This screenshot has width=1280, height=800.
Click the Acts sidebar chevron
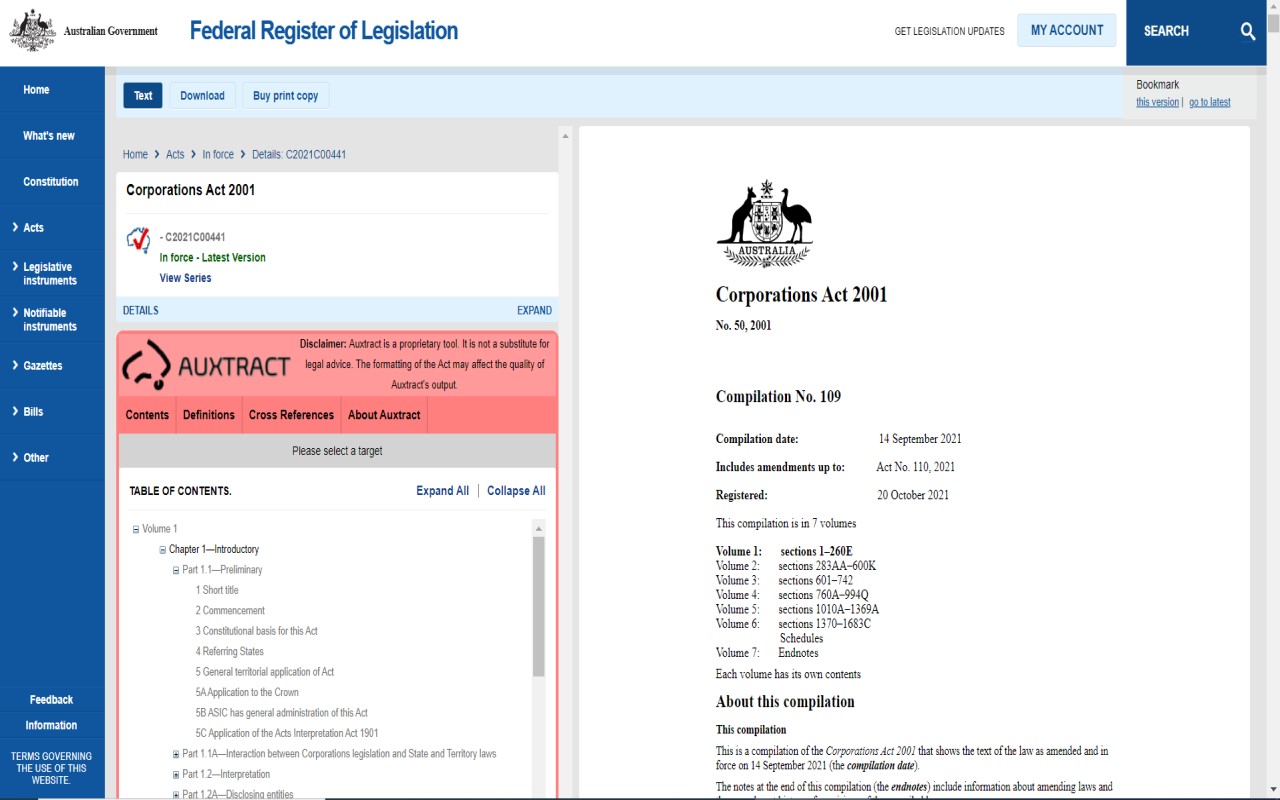click(x=14, y=227)
